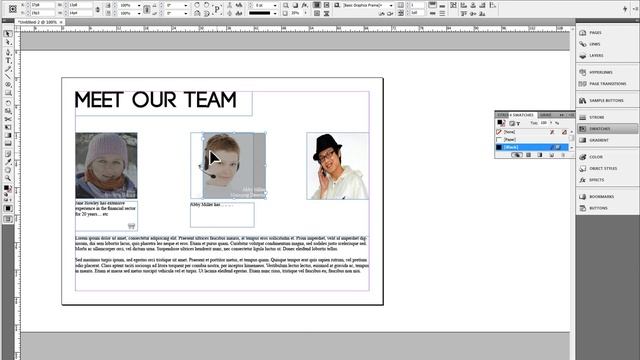
Task: Click the Swatches tab in the floating panel
Action: 522,115
